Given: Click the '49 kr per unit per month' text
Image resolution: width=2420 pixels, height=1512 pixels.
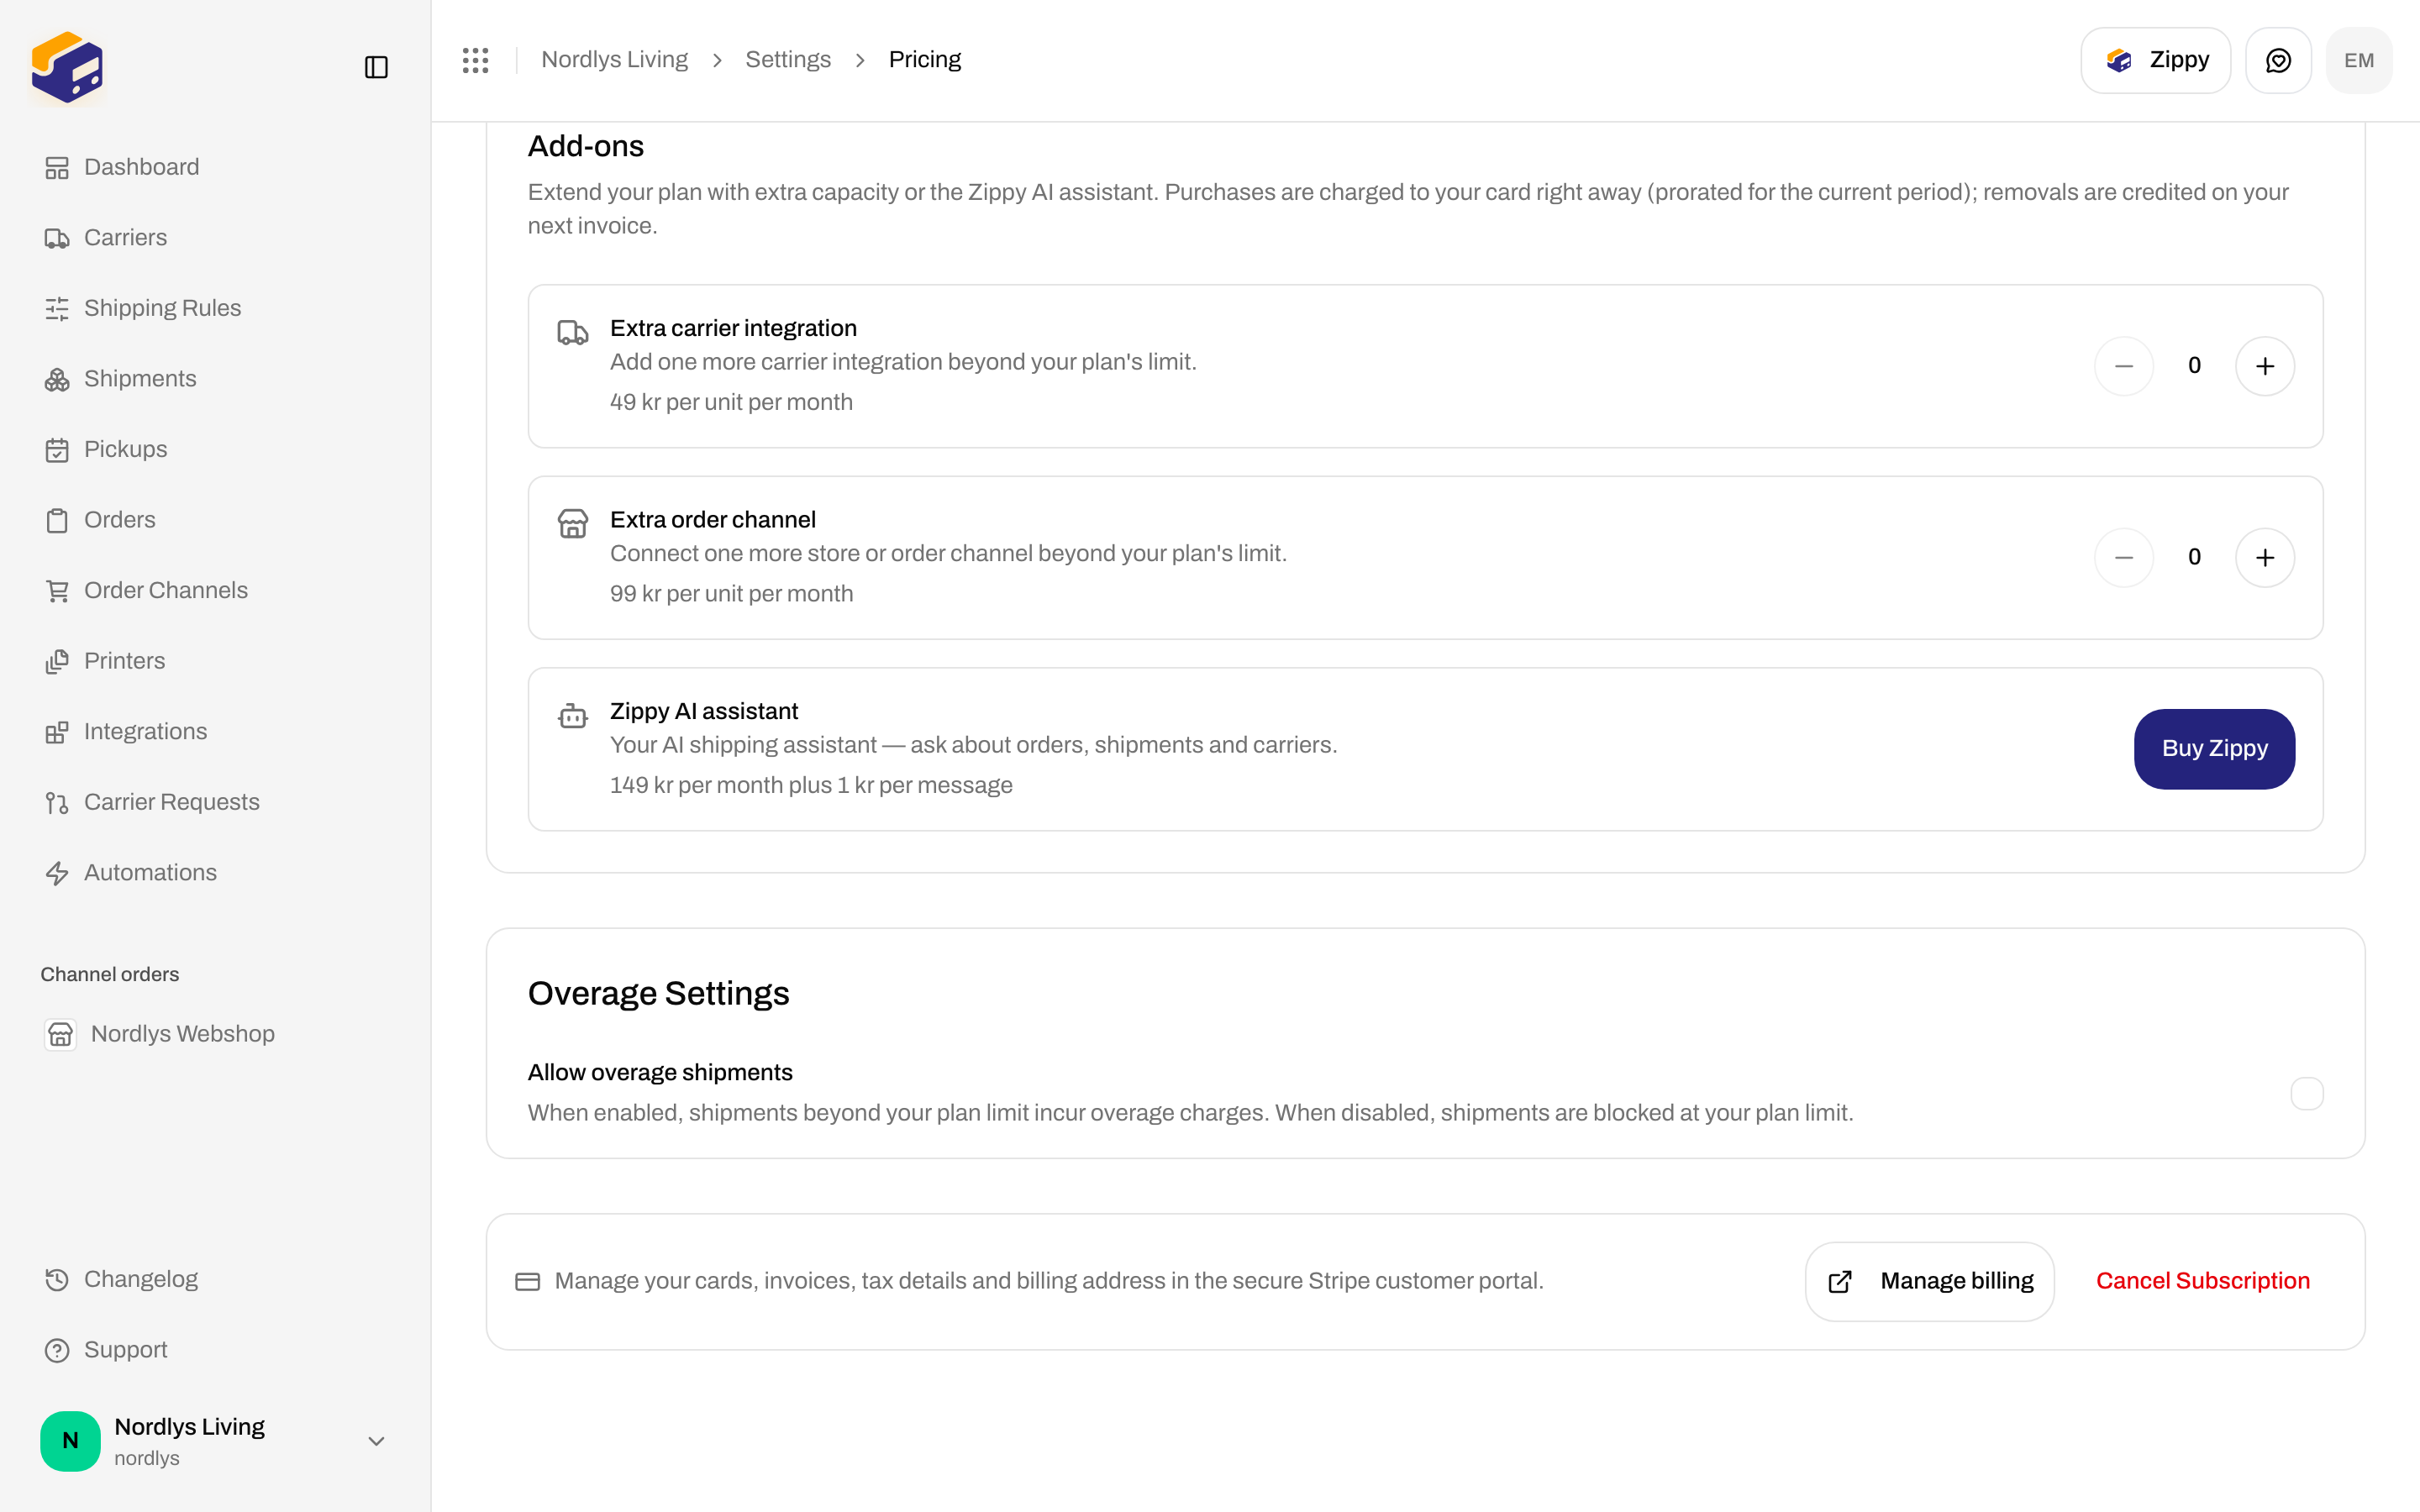Looking at the screenshot, I should 731,402.
